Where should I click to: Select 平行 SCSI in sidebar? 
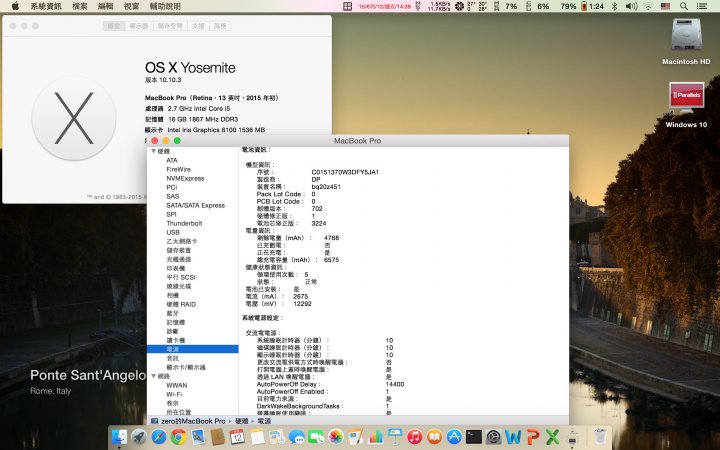(x=181, y=277)
